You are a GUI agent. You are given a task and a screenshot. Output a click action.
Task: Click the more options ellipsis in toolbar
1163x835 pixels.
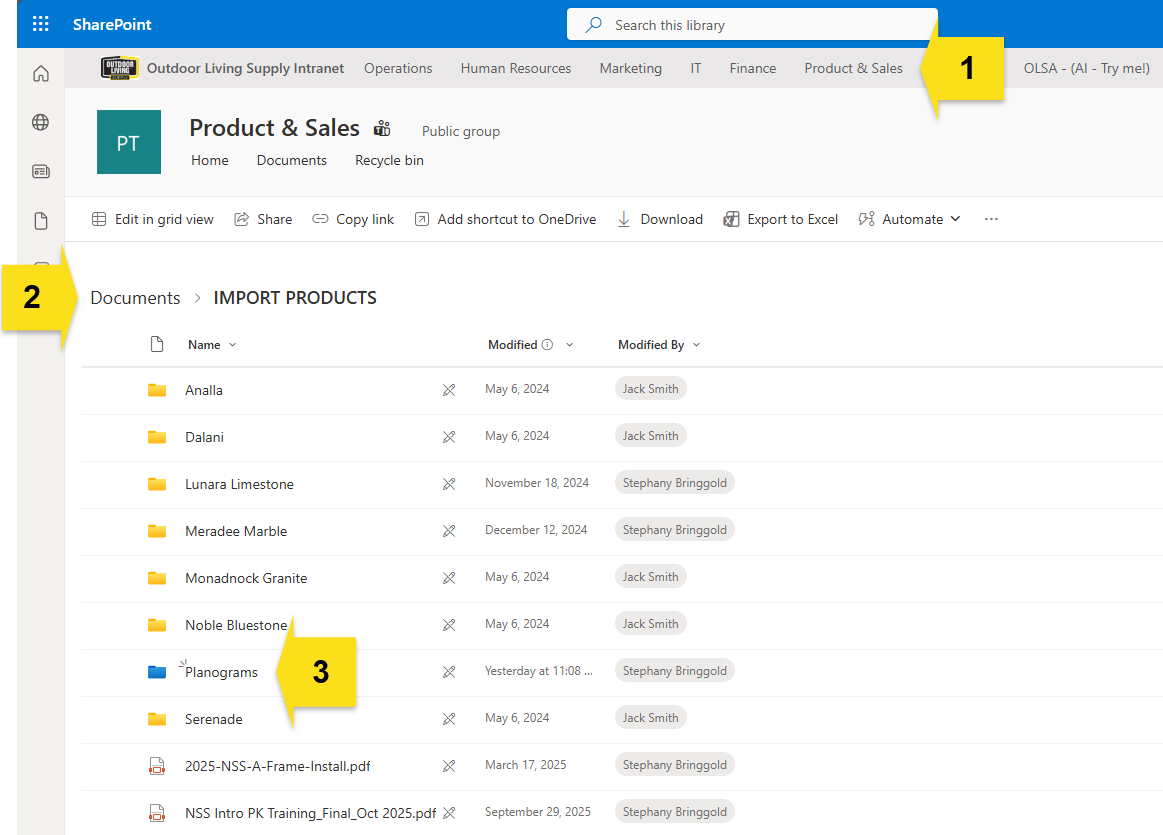pyautogui.click(x=991, y=219)
